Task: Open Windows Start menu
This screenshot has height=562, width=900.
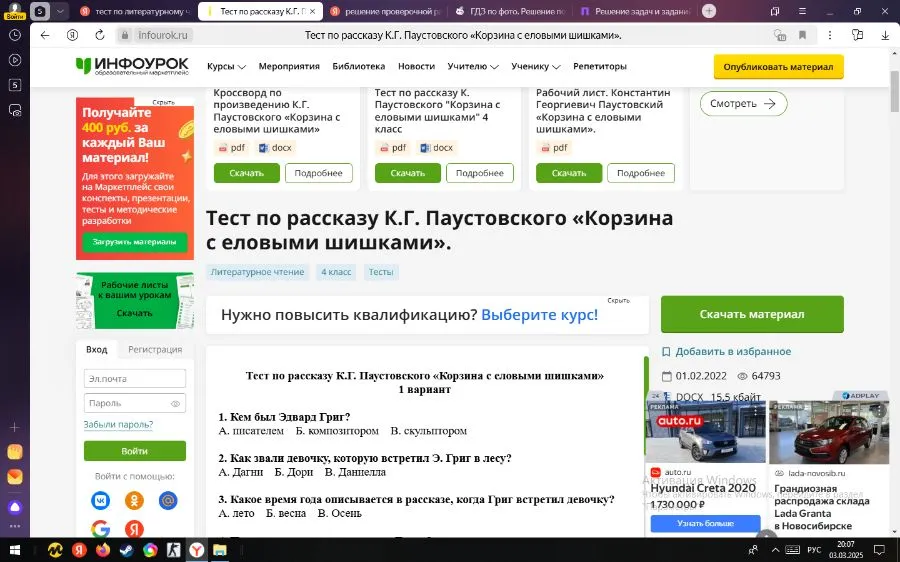Action: [x=14, y=551]
